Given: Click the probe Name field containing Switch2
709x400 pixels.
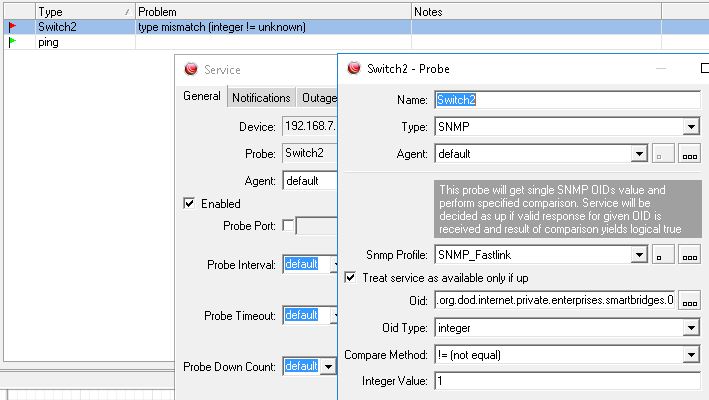Looking at the screenshot, I should 567,100.
